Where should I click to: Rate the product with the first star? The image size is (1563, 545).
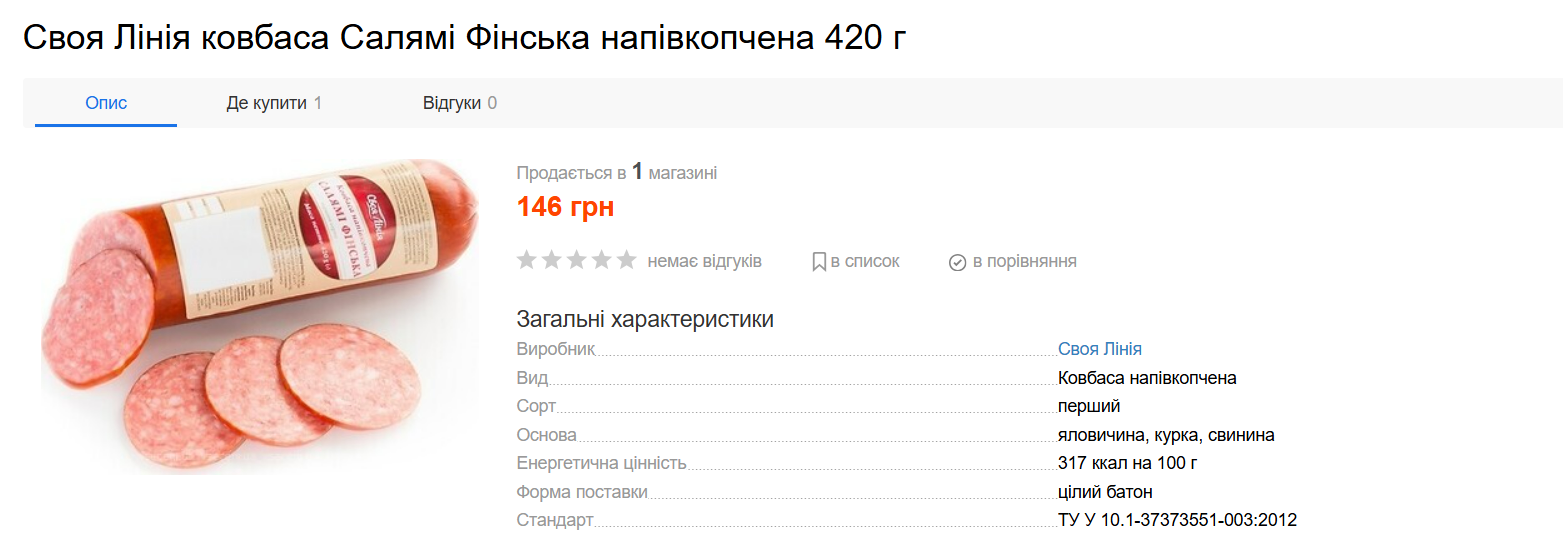pos(527,261)
